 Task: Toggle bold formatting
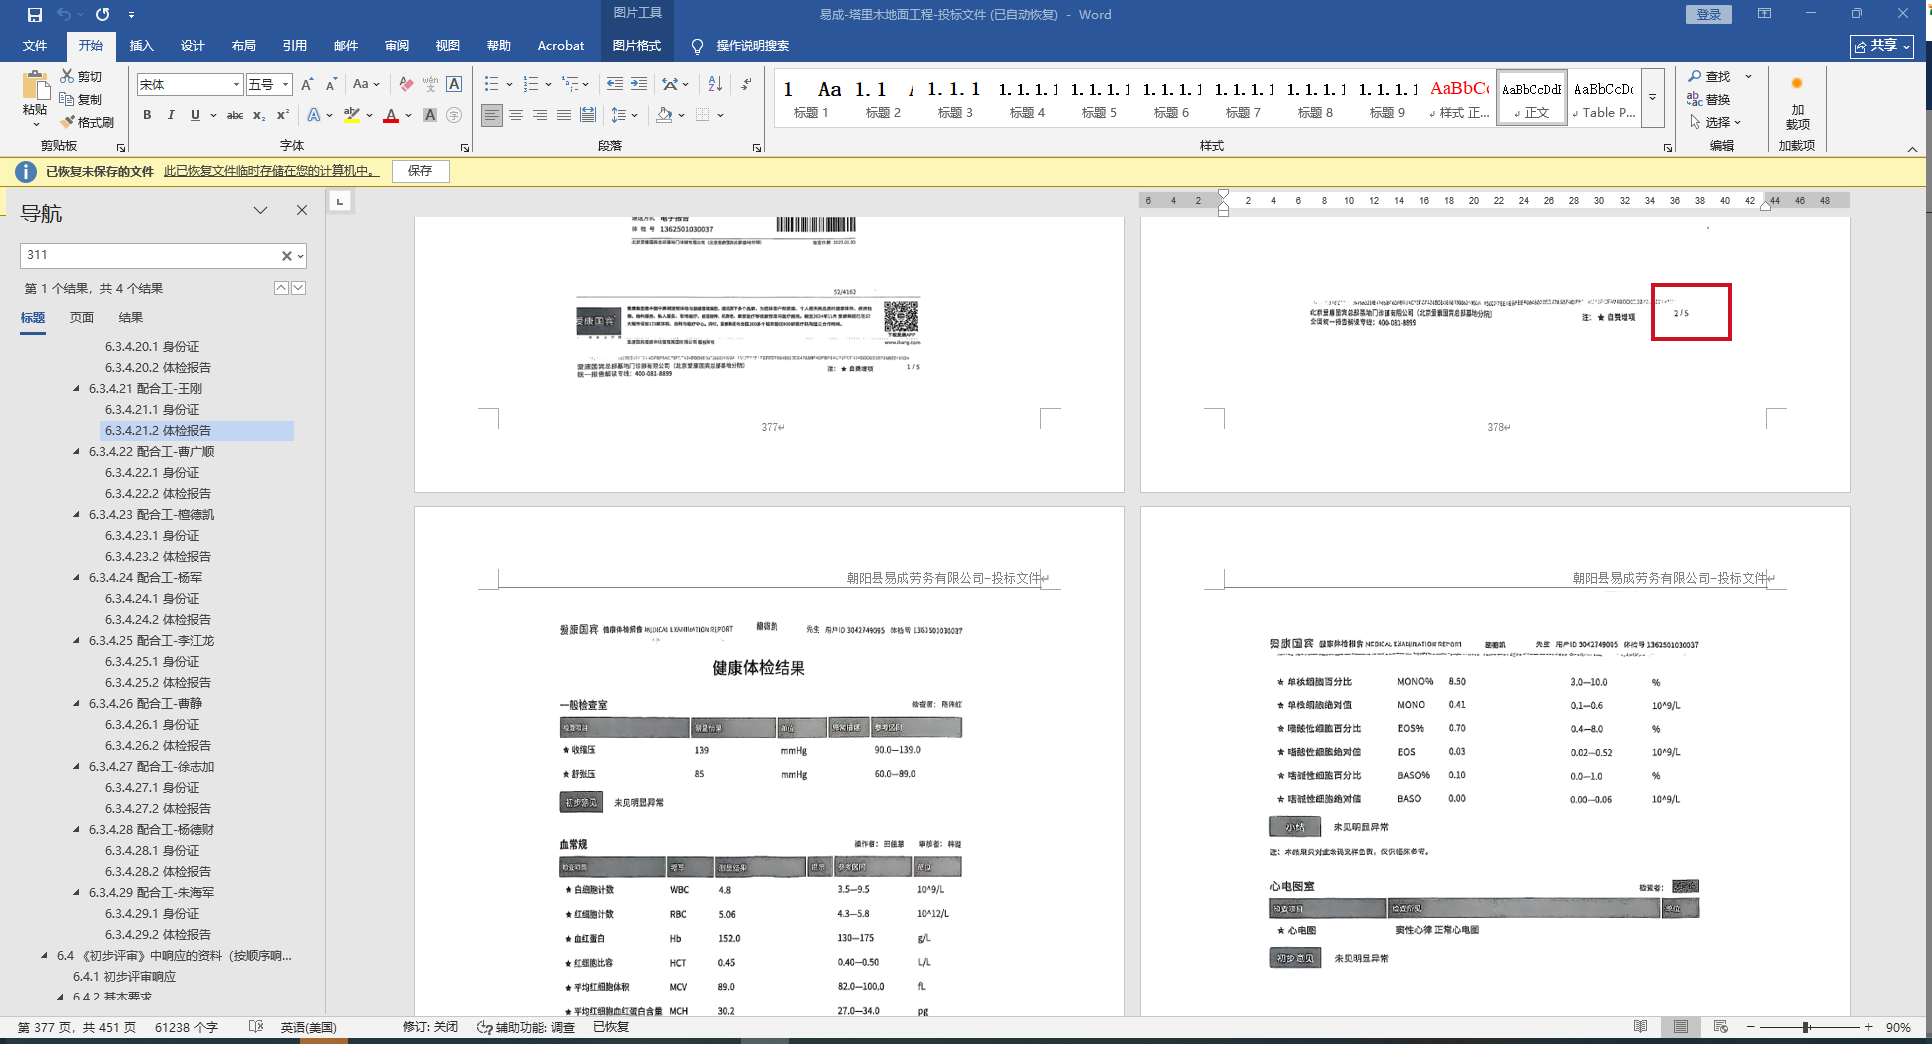coord(147,115)
